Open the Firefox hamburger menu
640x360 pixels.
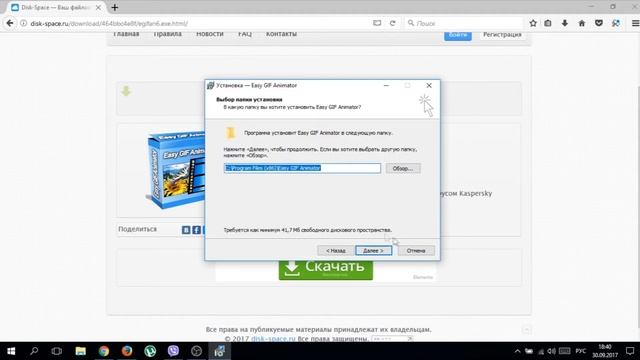tap(635, 23)
